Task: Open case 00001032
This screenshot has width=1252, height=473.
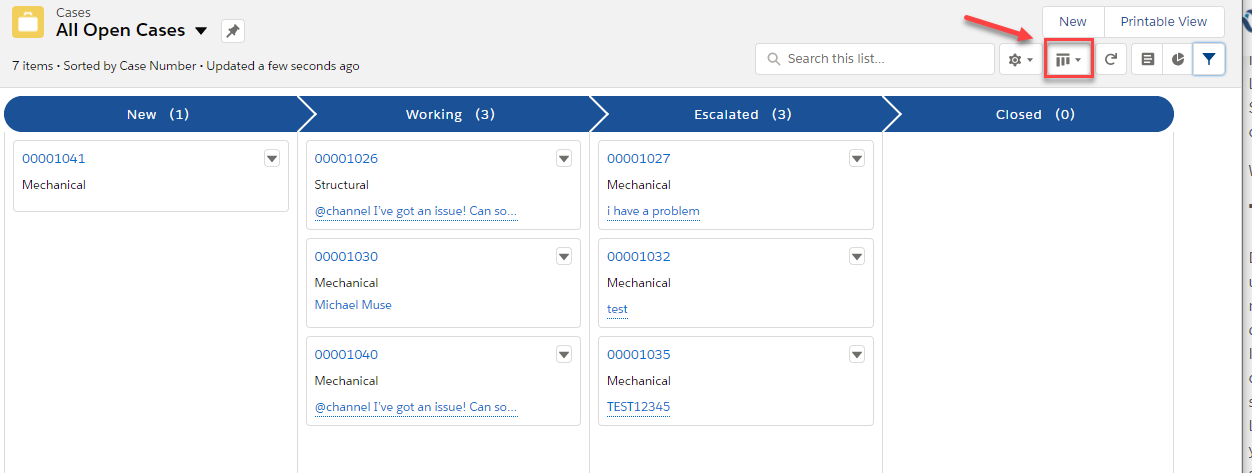Action: [x=638, y=256]
